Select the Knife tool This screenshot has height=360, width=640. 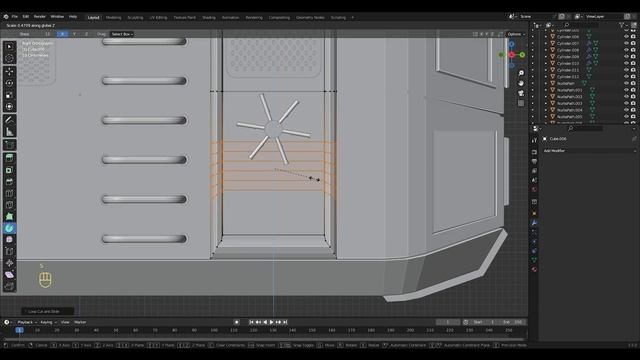pyautogui.click(x=9, y=205)
